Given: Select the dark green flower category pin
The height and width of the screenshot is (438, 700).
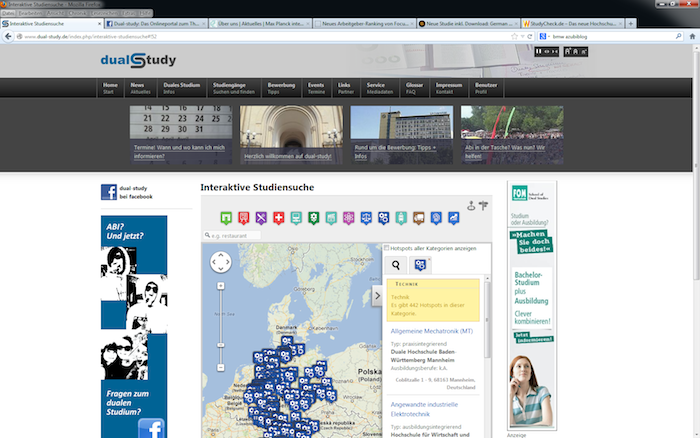Looking at the screenshot, I should pos(313,218).
